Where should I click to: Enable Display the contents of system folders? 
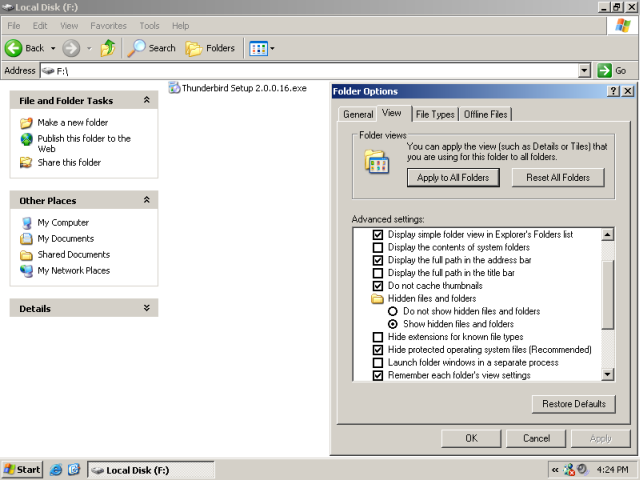click(x=378, y=247)
